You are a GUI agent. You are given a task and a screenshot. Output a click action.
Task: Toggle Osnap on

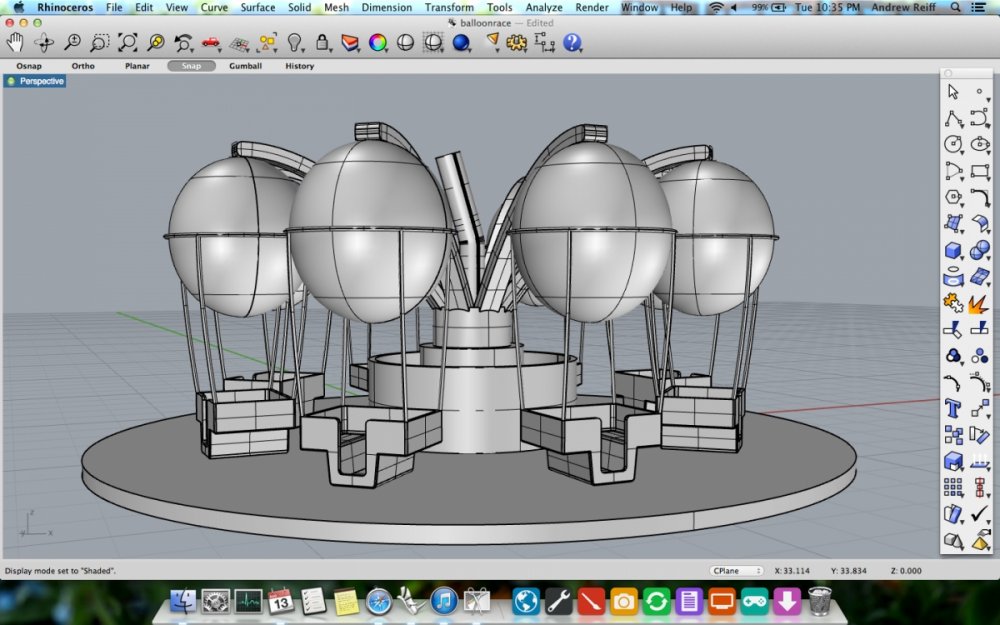pos(29,66)
